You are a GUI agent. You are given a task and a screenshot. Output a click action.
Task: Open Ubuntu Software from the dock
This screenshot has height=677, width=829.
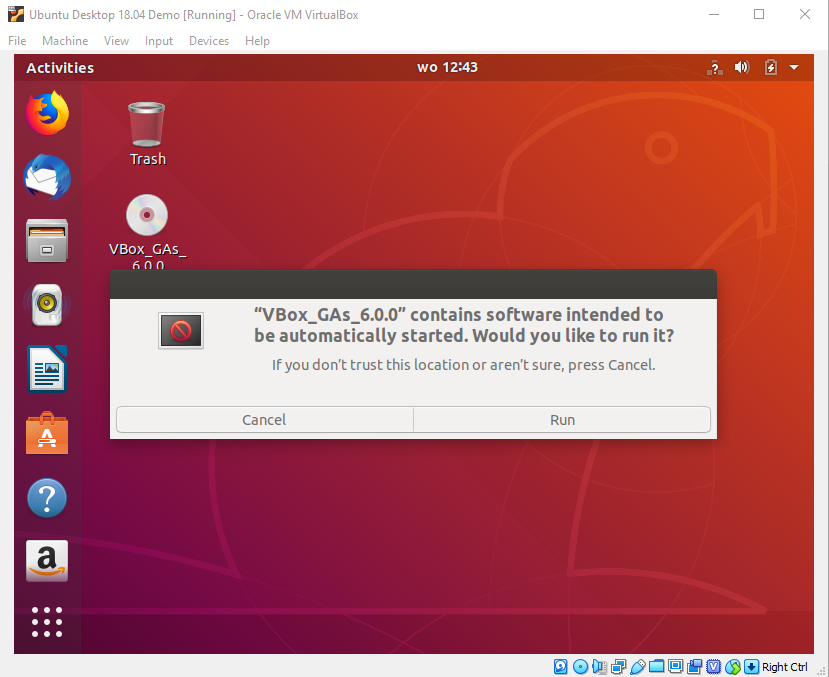(47, 433)
